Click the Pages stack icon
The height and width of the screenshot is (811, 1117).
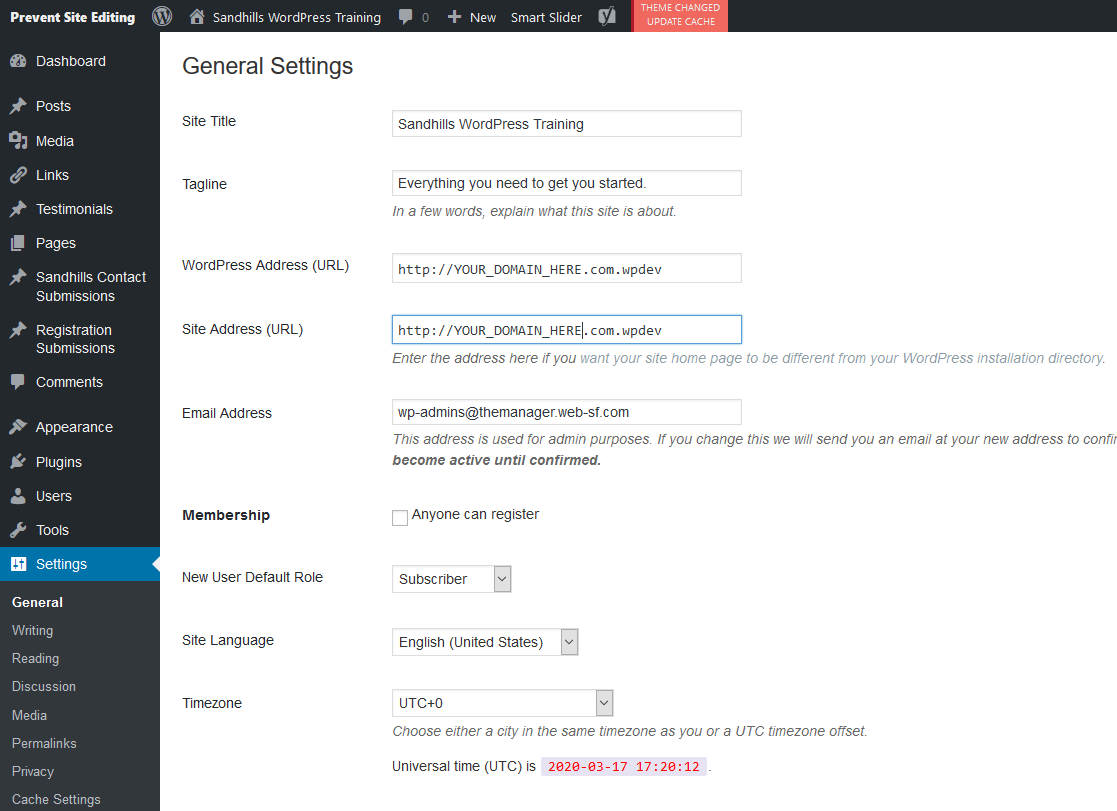[x=19, y=243]
